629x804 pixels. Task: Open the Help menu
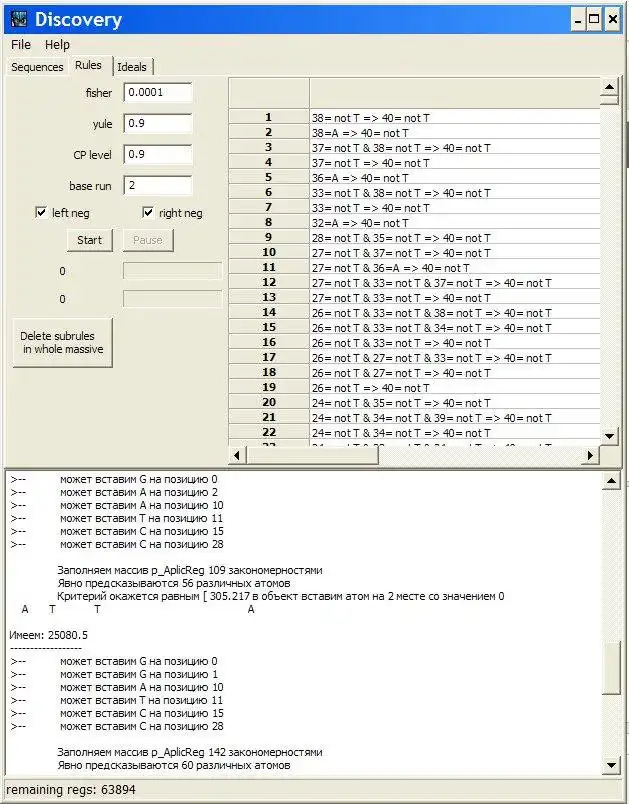point(57,45)
